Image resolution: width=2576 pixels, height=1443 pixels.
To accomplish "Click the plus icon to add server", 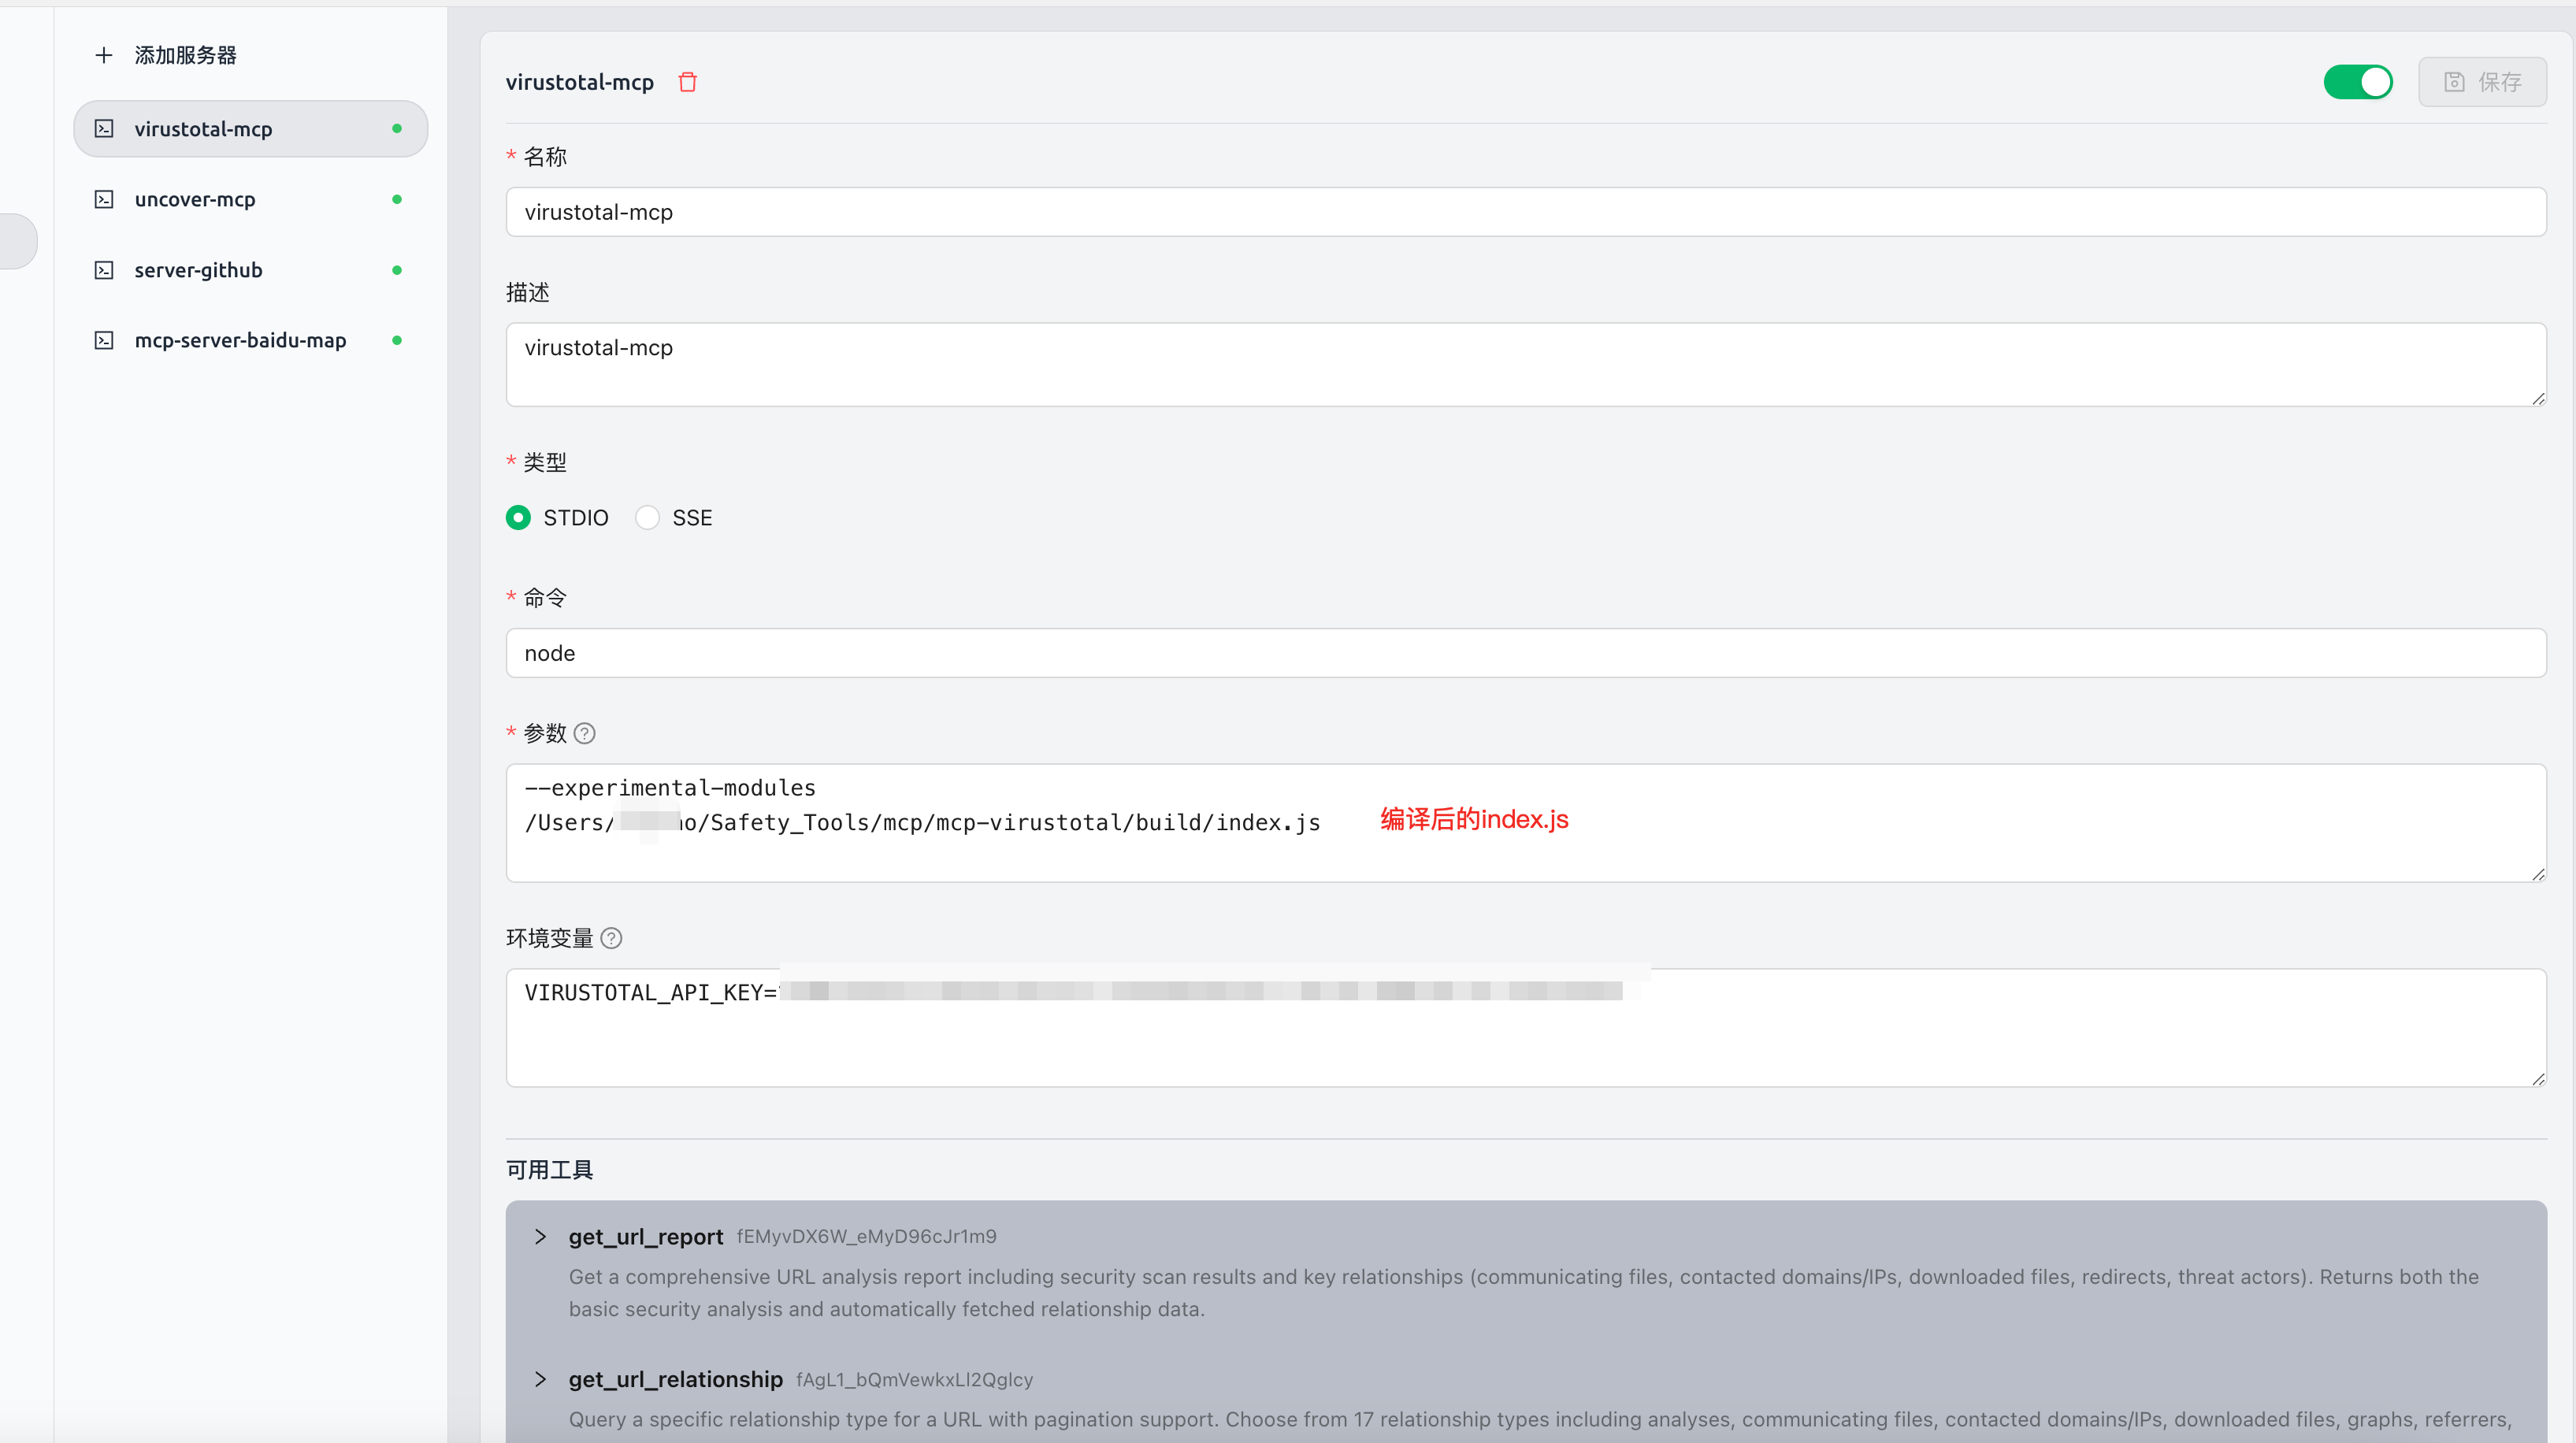I will click(103, 55).
